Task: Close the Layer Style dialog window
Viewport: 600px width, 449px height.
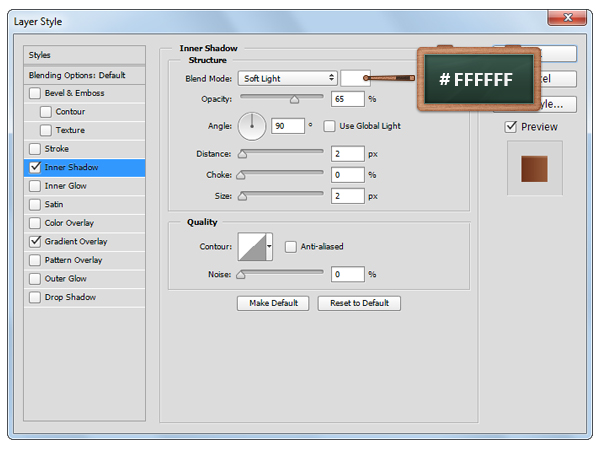Action: tap(566, 18)
